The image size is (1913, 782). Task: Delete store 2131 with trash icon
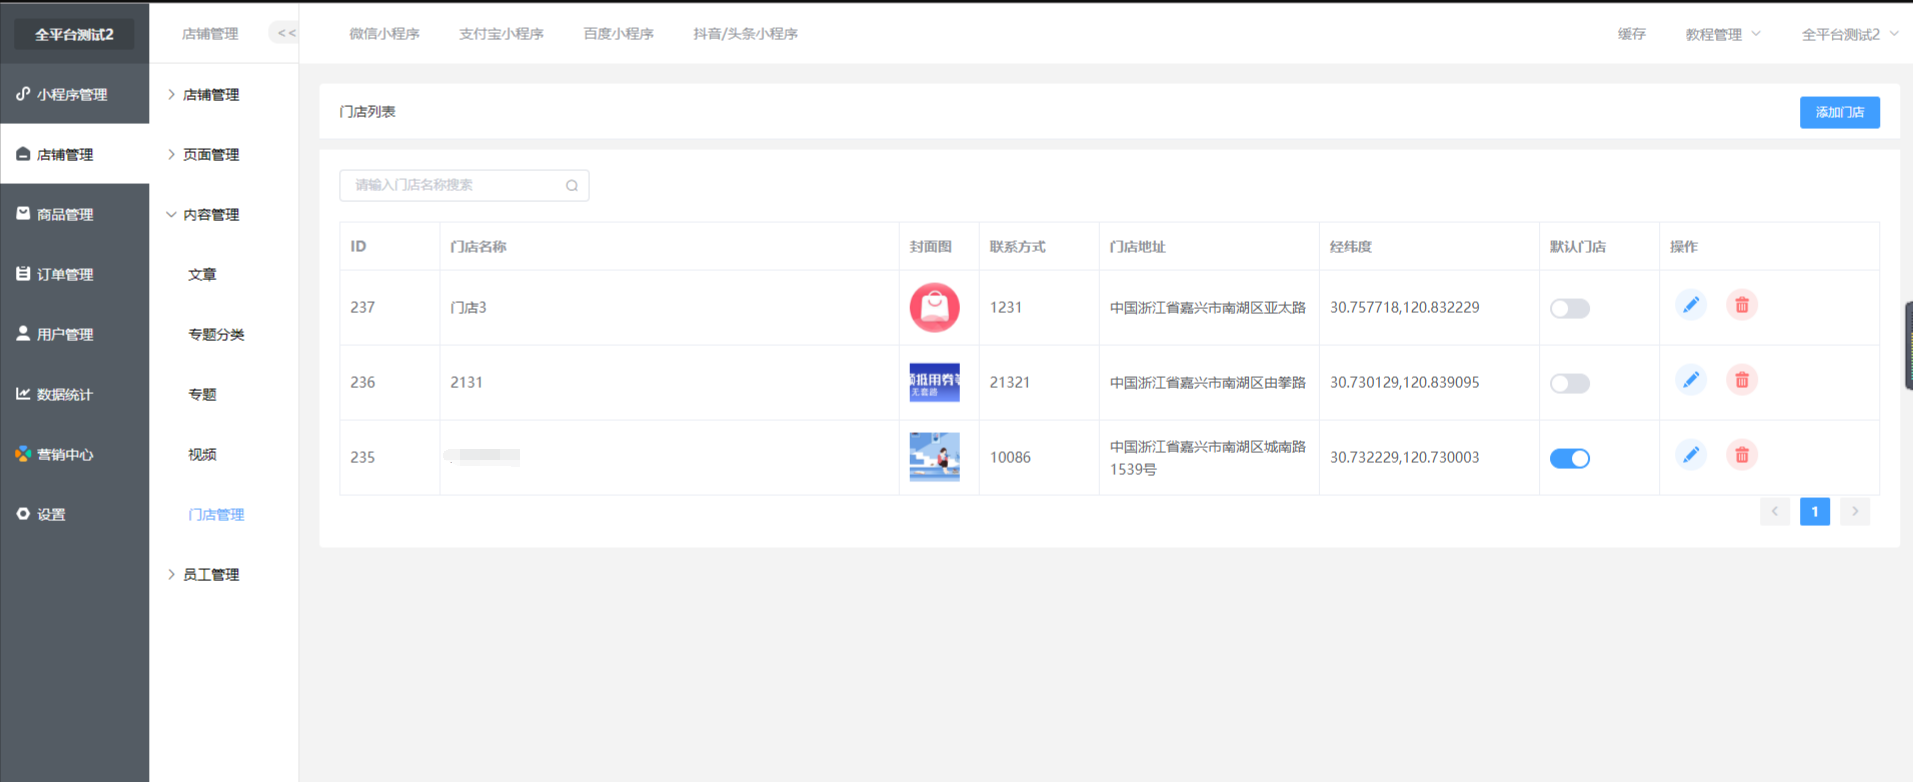click(x=1741, y=380)
